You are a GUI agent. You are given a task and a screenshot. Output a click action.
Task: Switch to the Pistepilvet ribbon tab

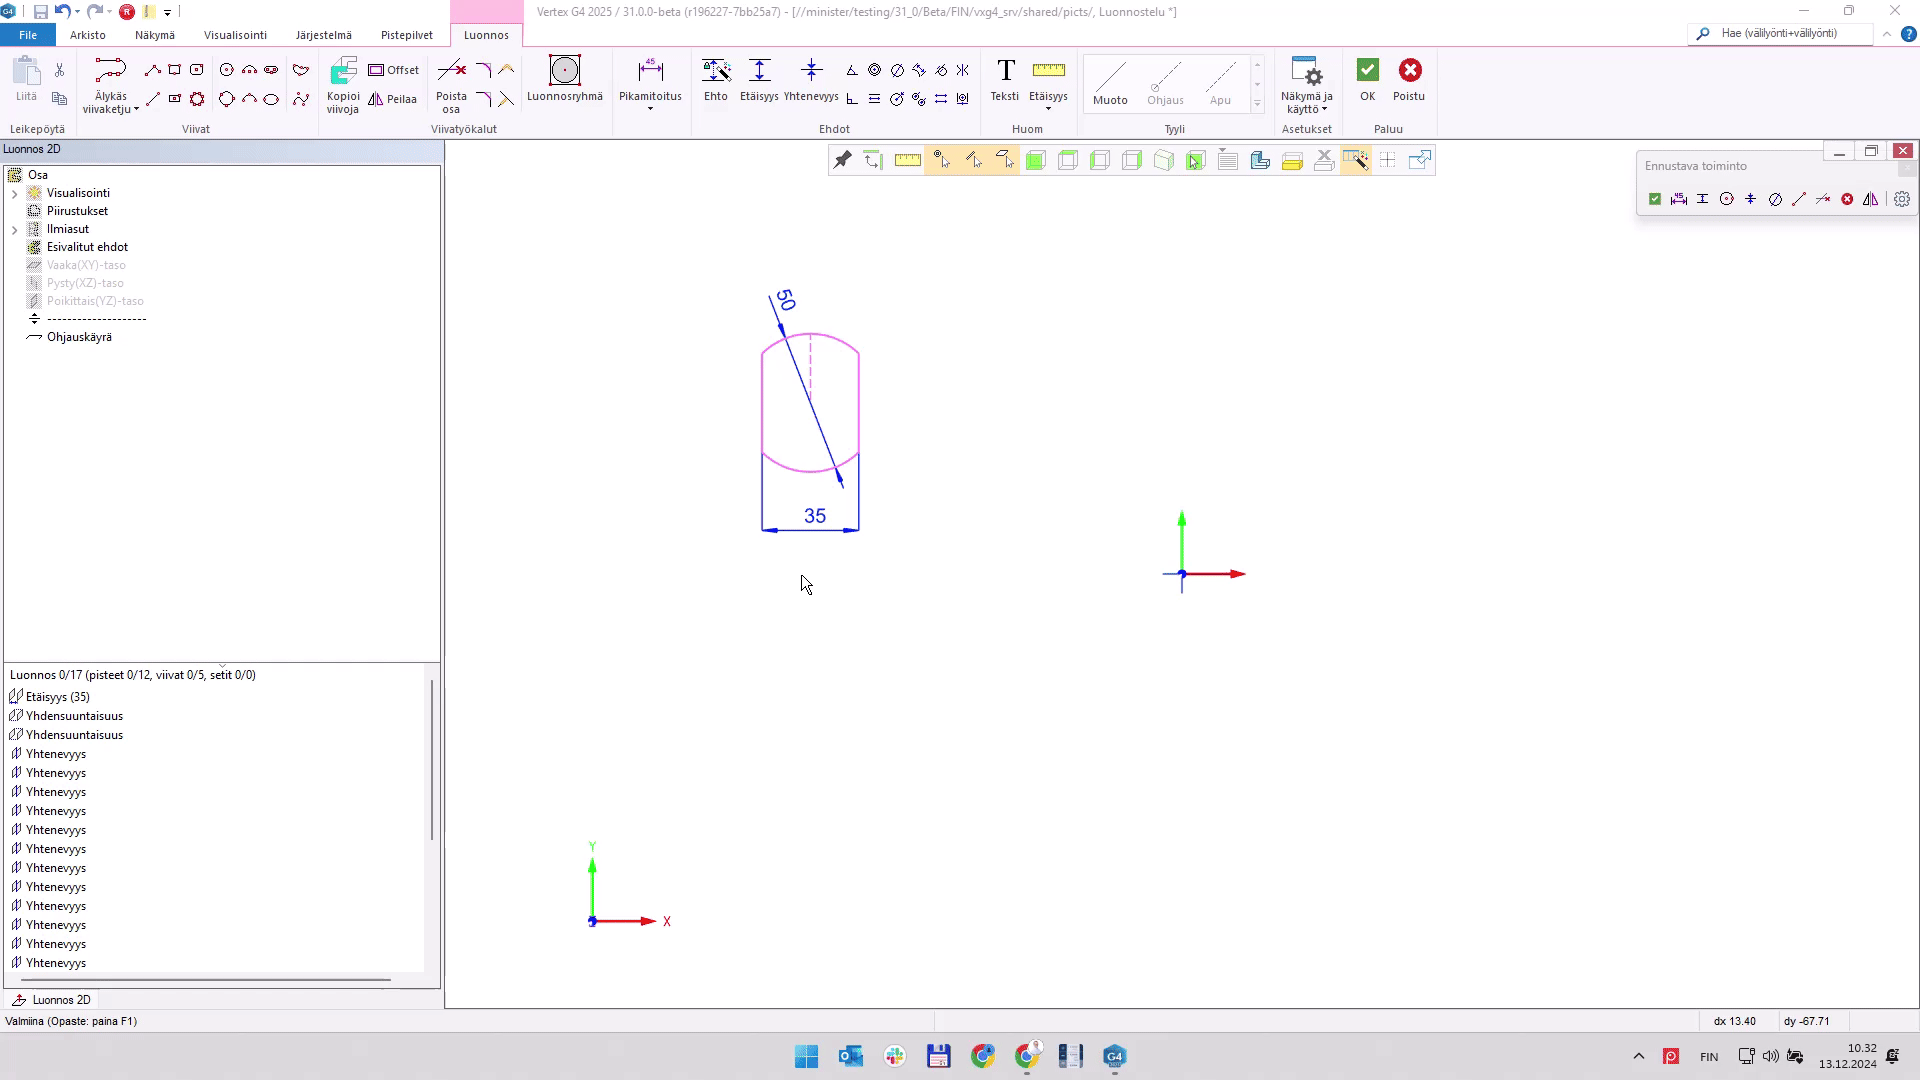406,35
